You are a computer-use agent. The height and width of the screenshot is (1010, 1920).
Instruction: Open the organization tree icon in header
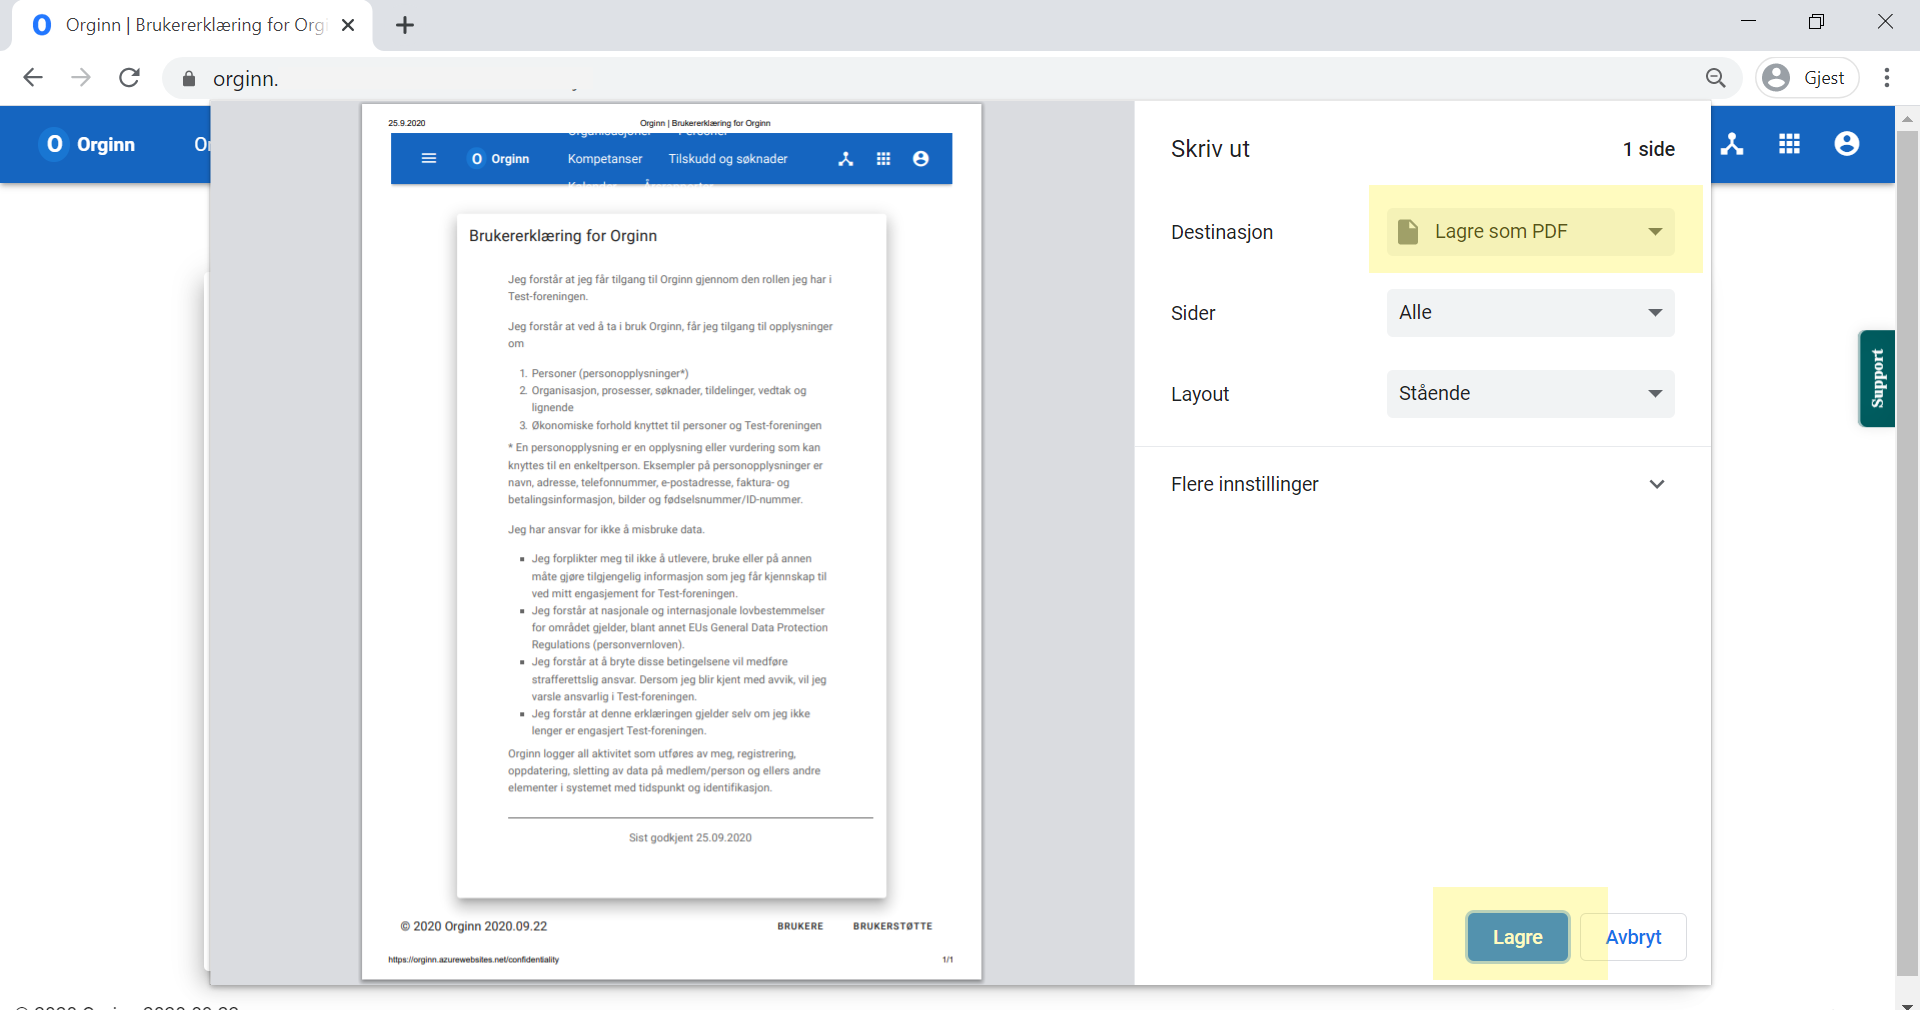[1732, 144]
